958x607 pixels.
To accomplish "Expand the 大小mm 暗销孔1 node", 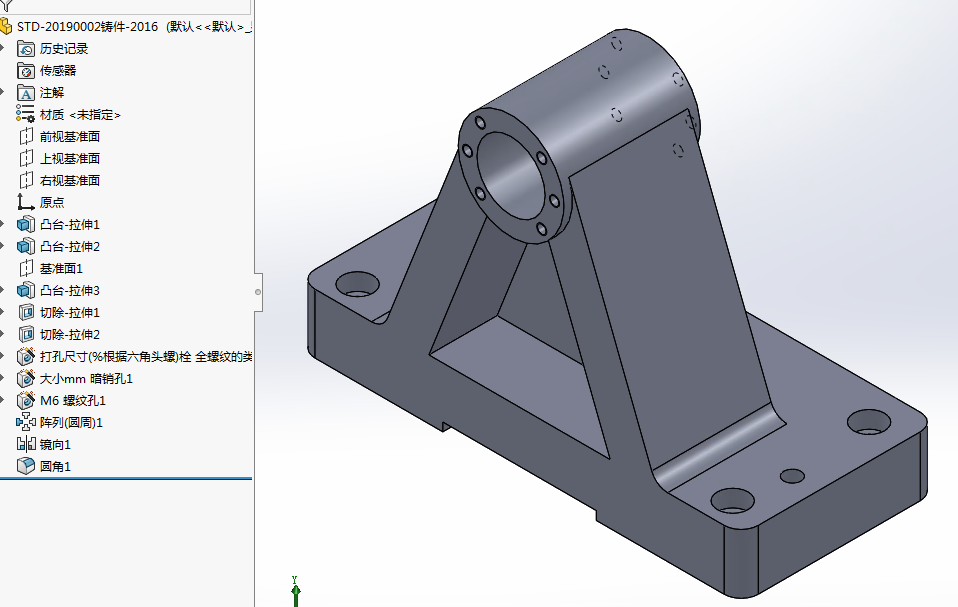I will point(3,378).
